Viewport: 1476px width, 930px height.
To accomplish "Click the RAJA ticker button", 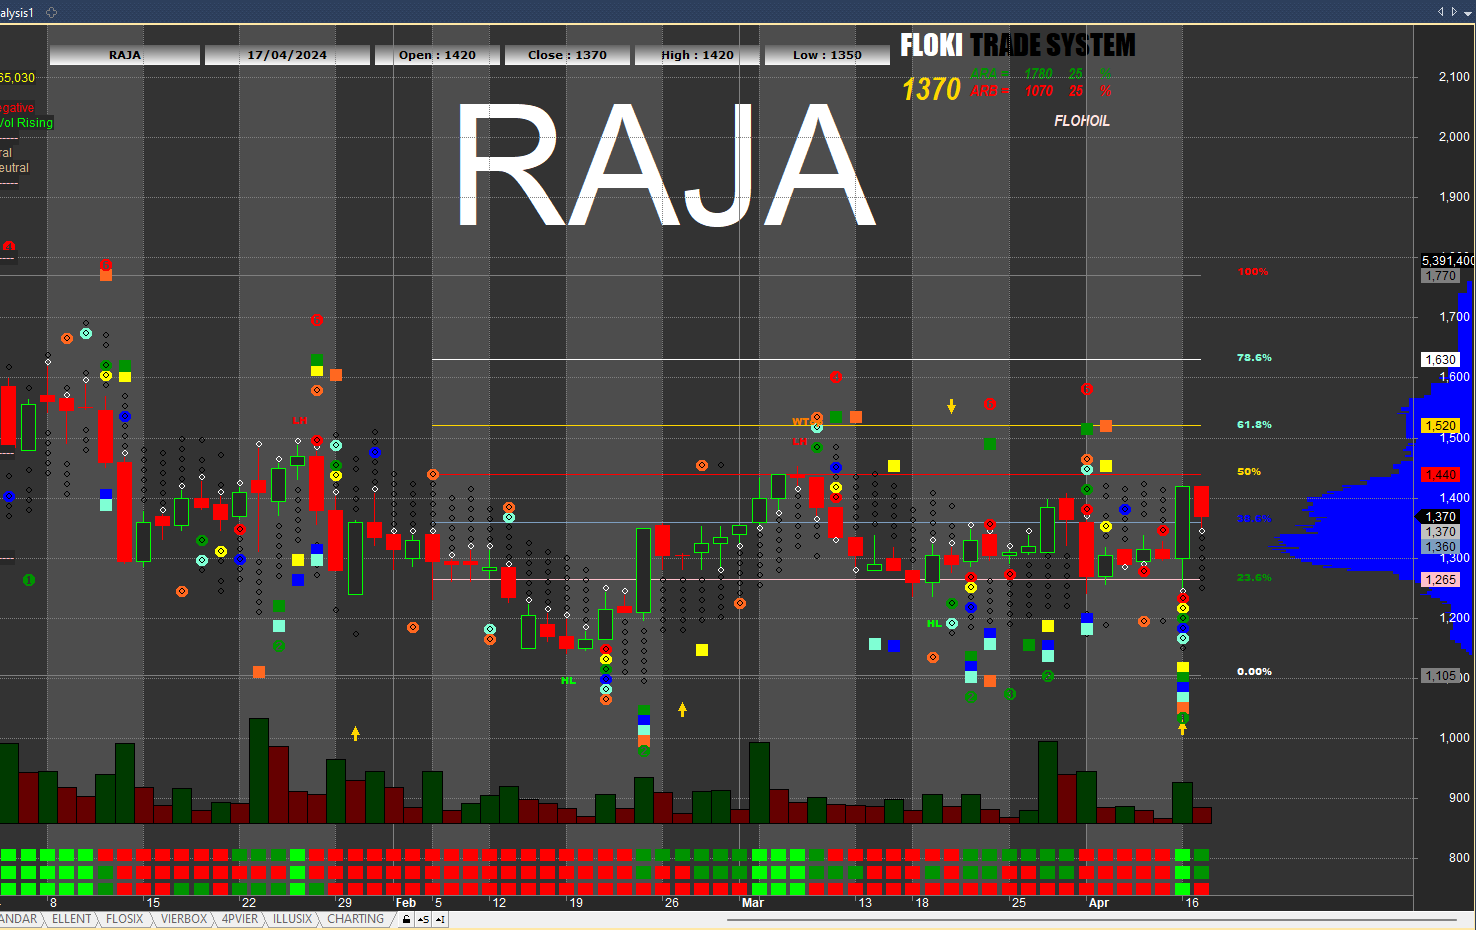I will [x=125, y=55].
